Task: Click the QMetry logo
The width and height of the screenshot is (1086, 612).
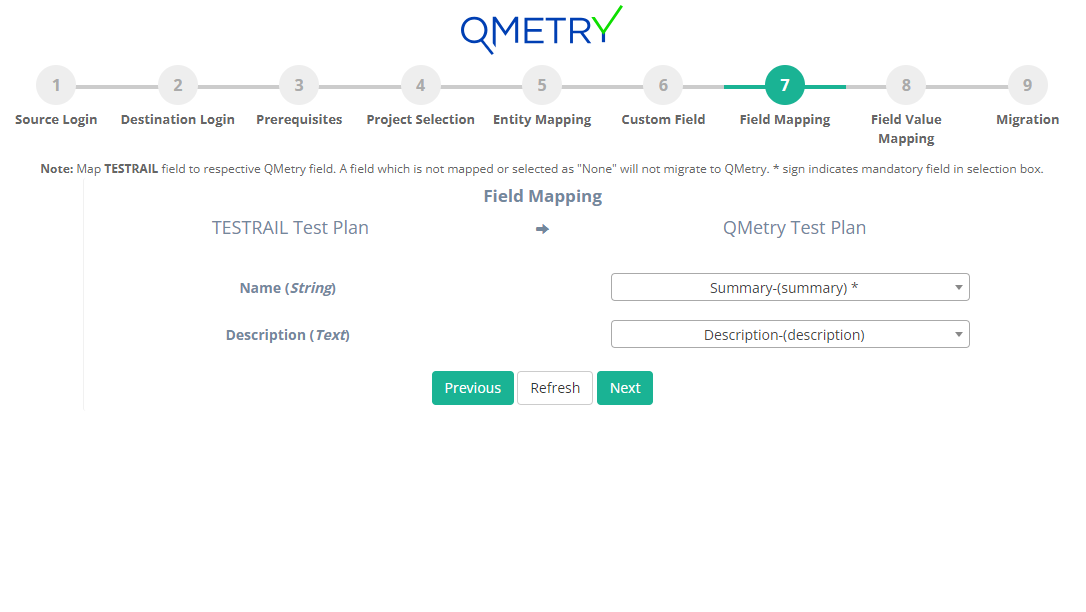Action: 542,30
